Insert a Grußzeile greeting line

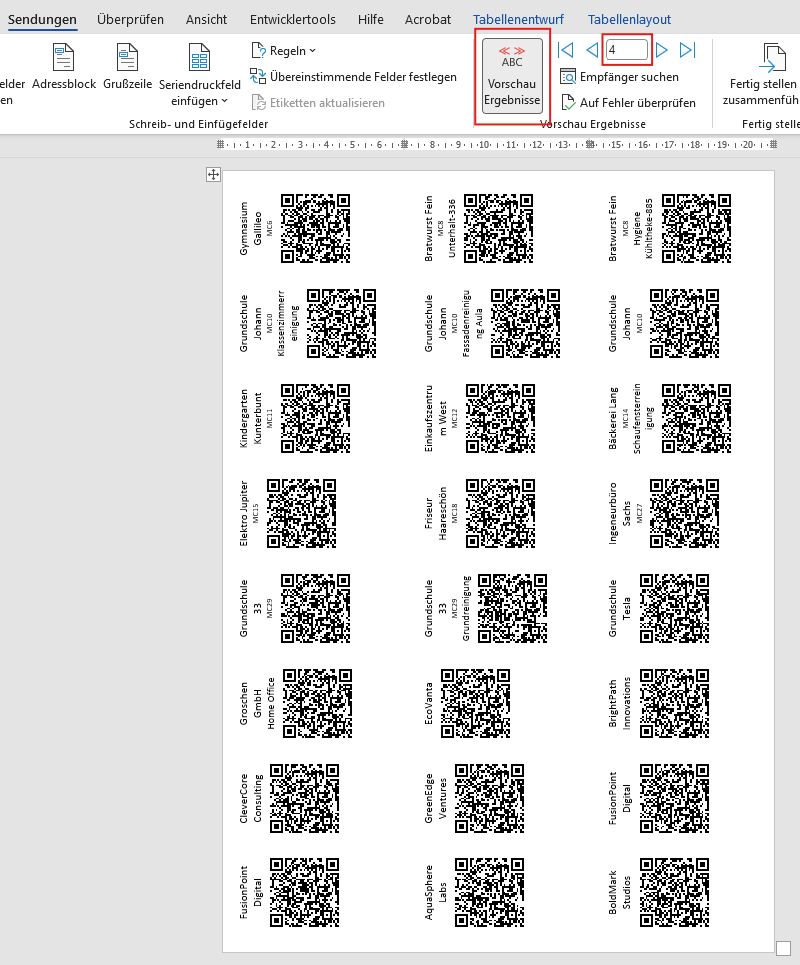pos(127,58)
